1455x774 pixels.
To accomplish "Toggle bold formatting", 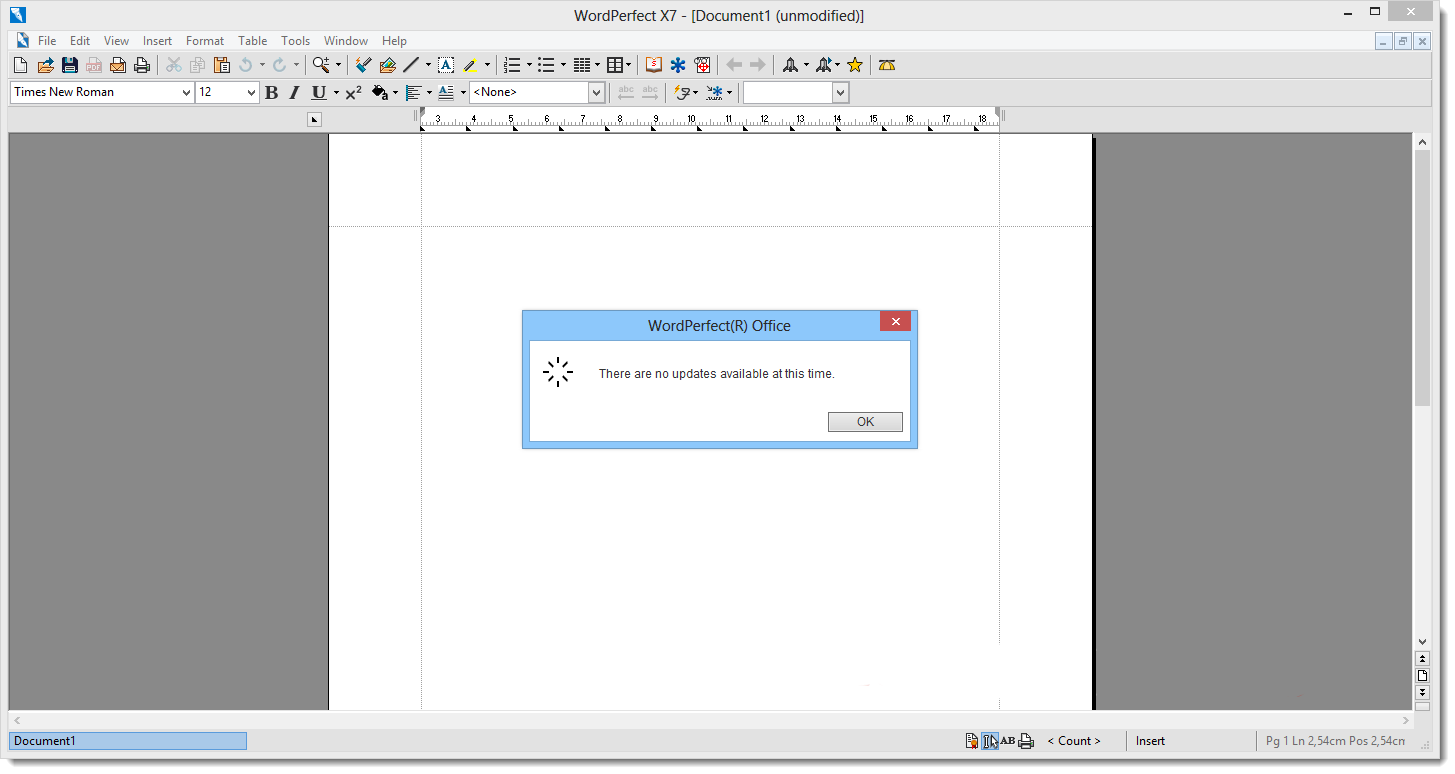I will coord(271,93).
